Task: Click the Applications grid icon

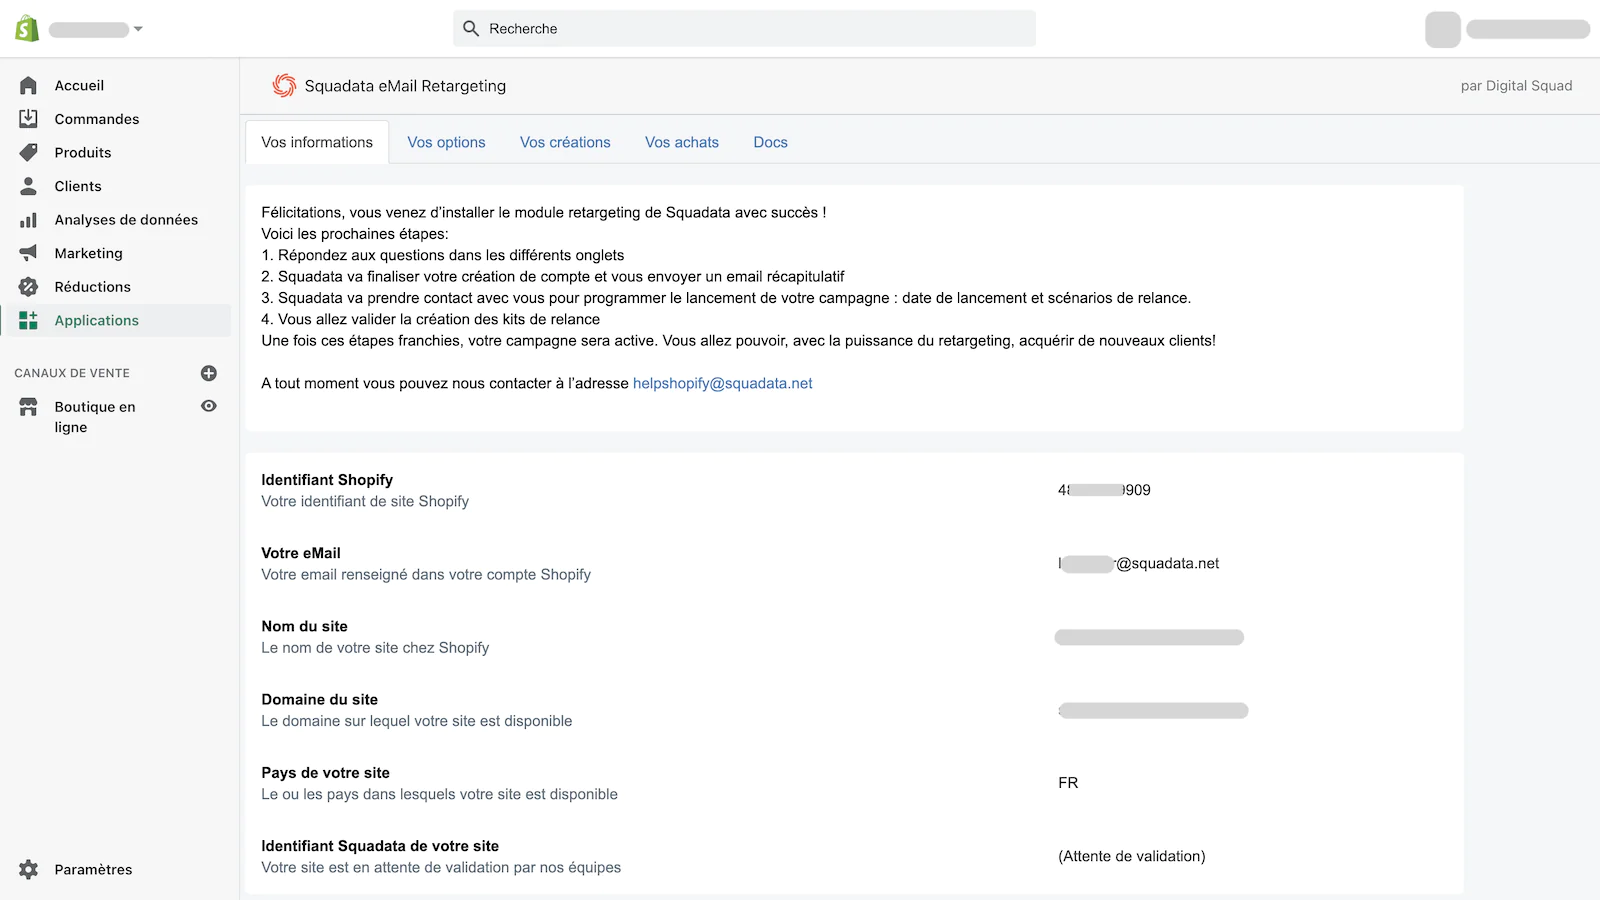Action: (28, 320)
